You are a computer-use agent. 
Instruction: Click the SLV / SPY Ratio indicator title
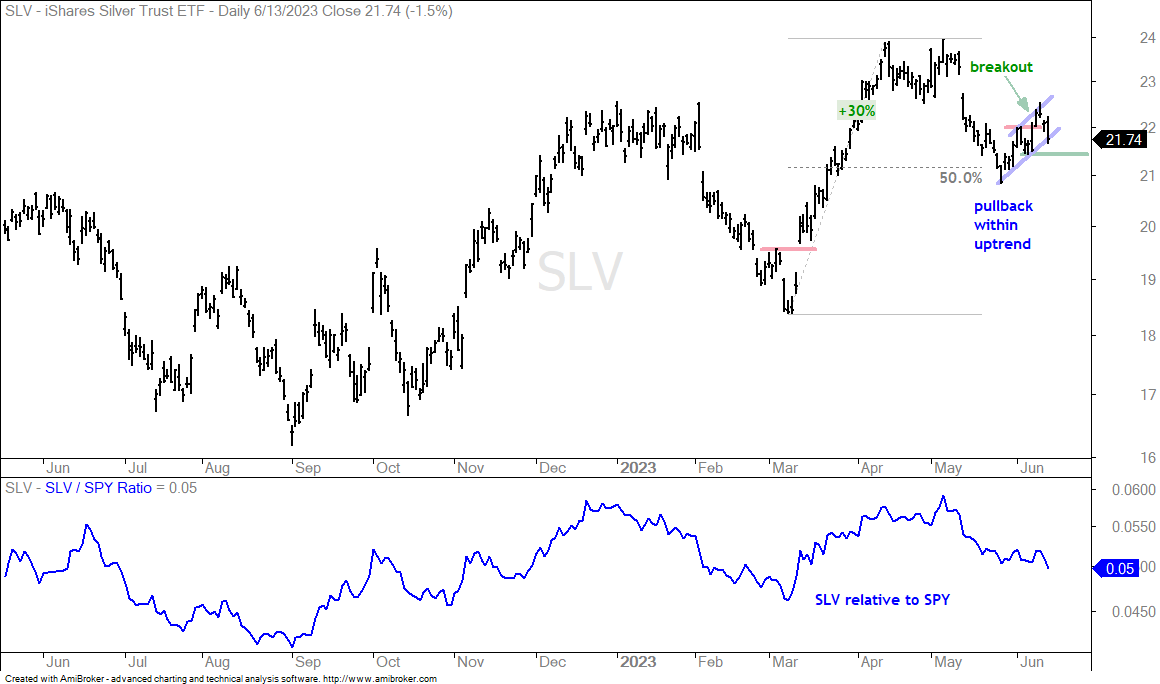pos(98,488)
